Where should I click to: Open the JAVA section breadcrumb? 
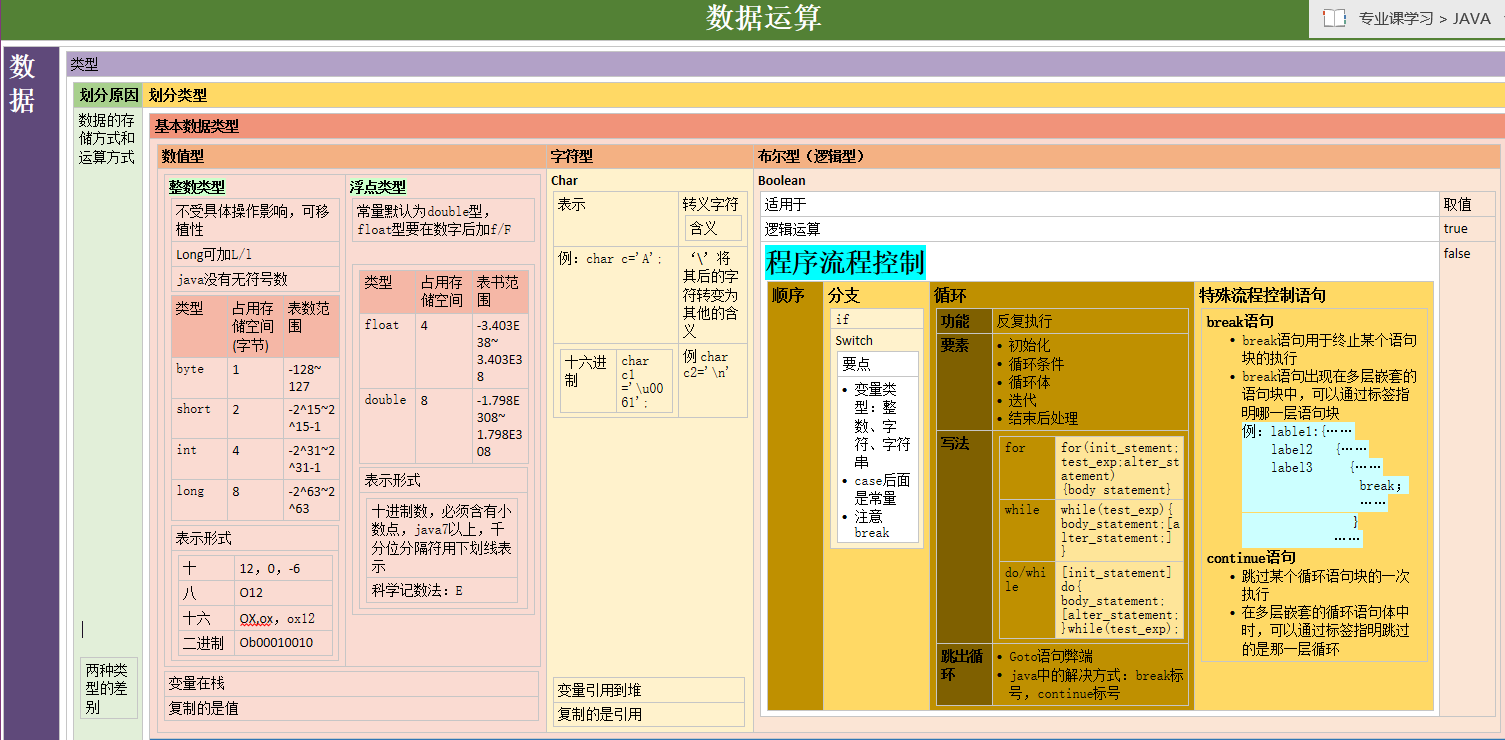[x=1472, y=18]
